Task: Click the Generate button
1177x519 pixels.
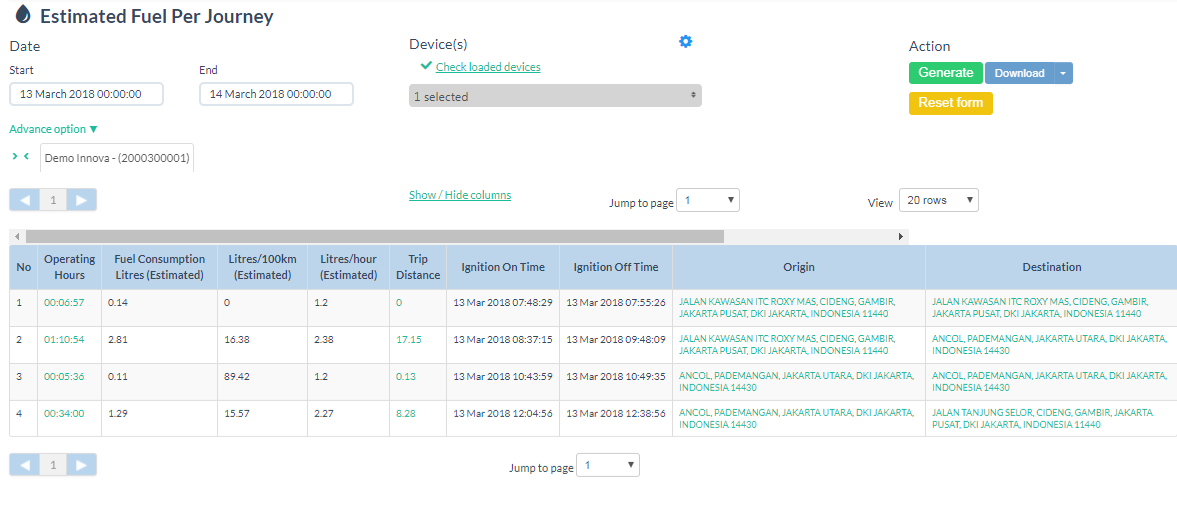Action: tap(945, 73)
